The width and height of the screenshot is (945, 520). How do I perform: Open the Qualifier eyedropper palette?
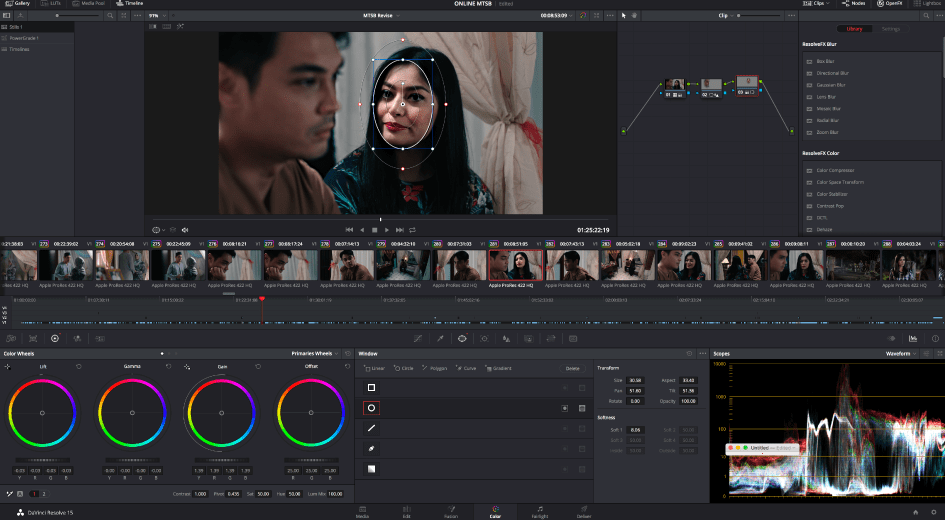(440, 339)
